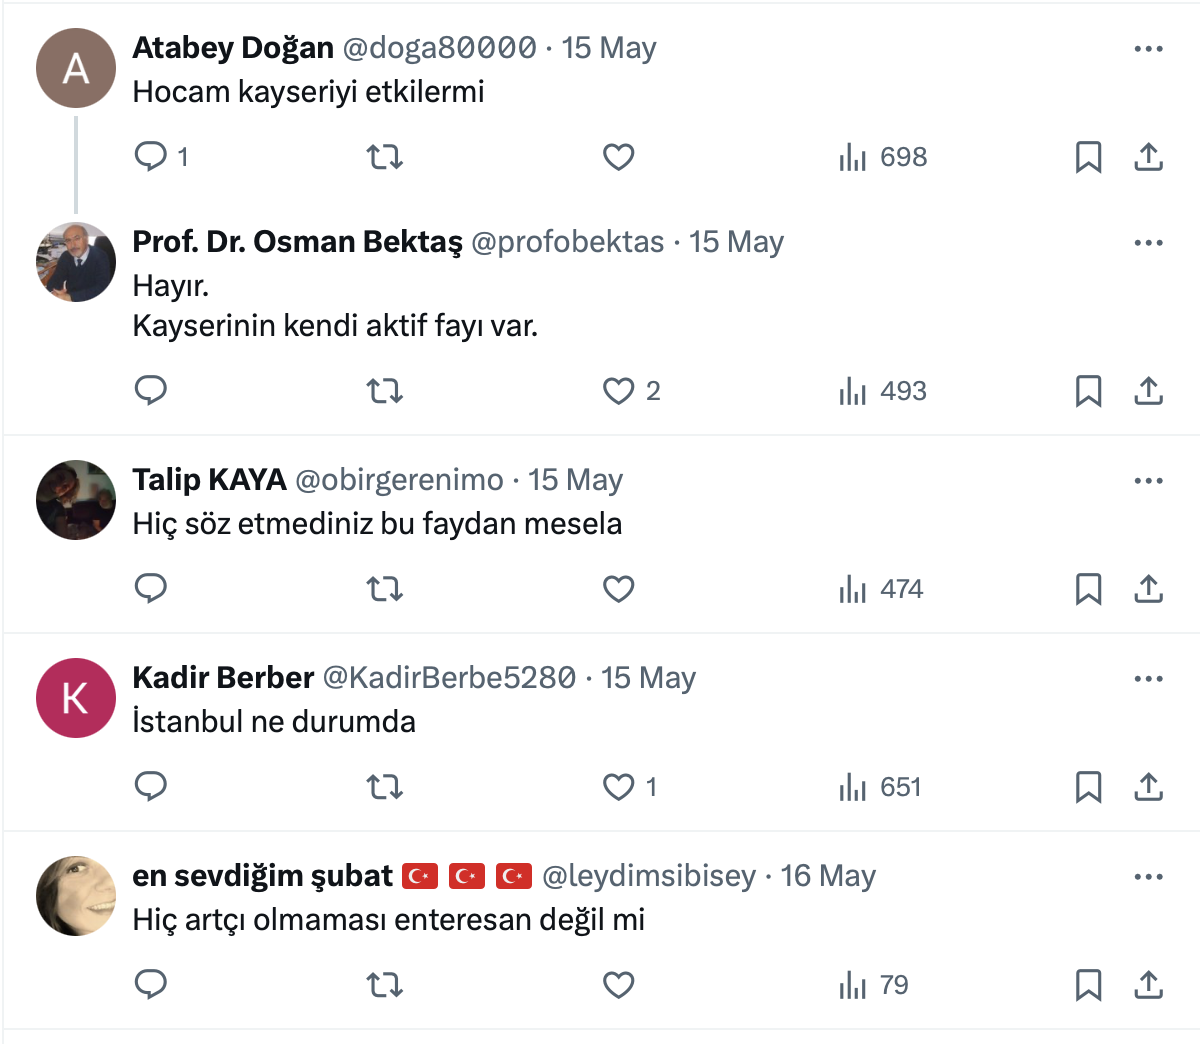Open more options on Atabey Doğan's tweet

click(x=1148, y=49)
